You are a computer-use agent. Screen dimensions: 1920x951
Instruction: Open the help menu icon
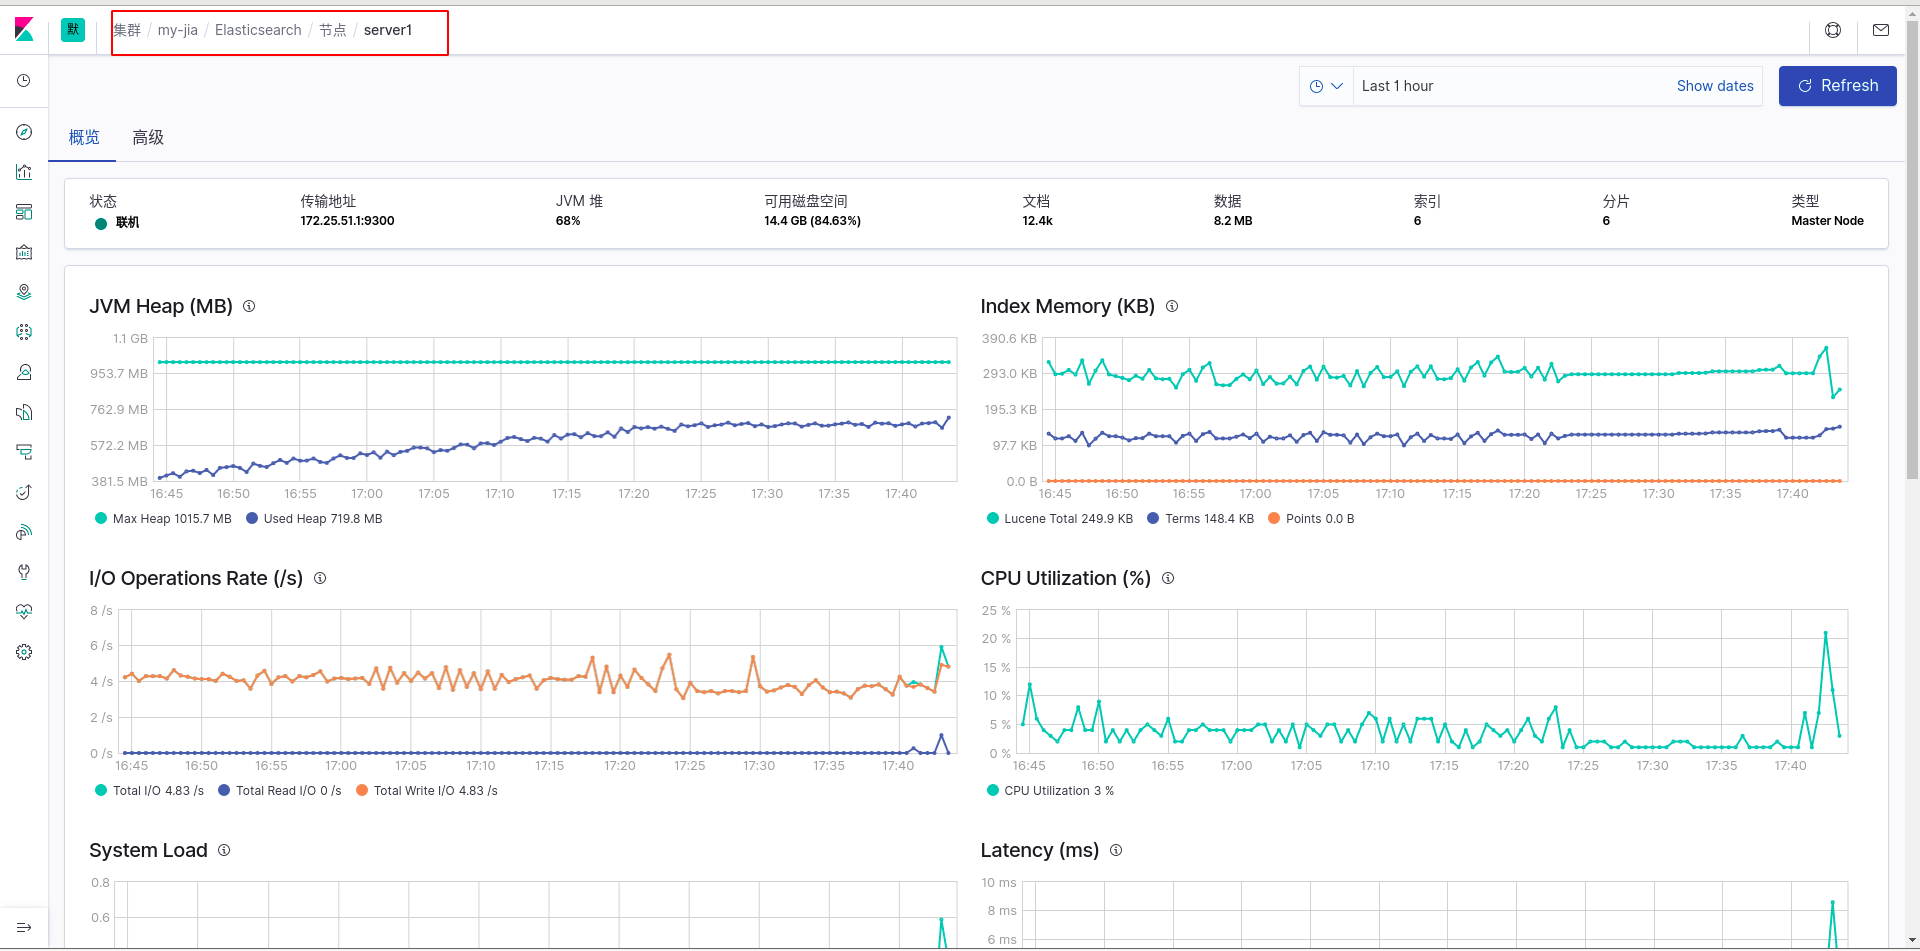click(1833, 30)
